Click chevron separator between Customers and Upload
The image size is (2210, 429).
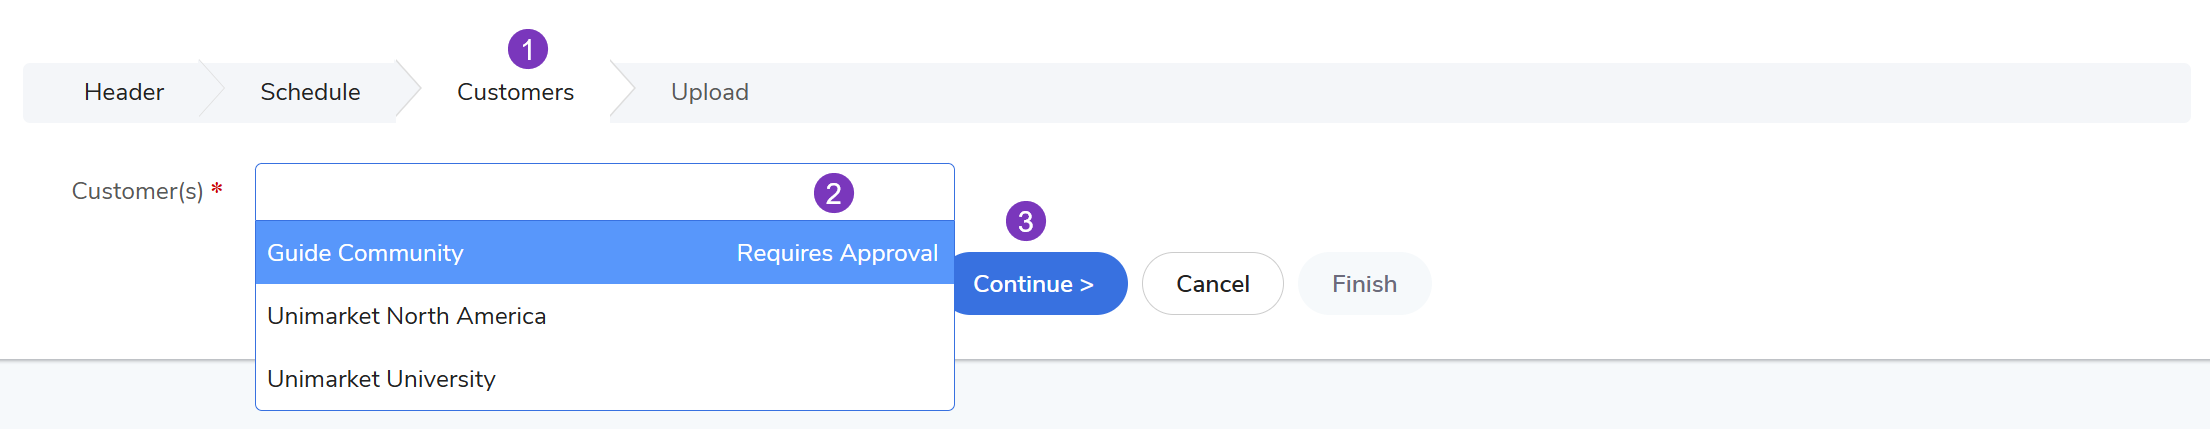[622, 92]
